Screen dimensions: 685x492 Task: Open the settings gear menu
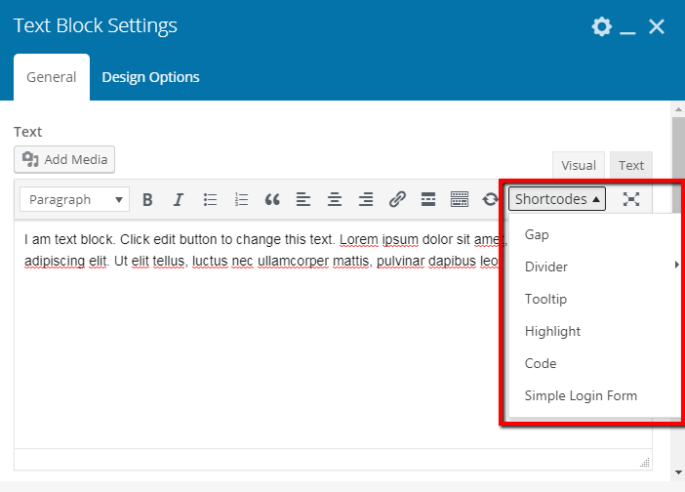[601, 27]
